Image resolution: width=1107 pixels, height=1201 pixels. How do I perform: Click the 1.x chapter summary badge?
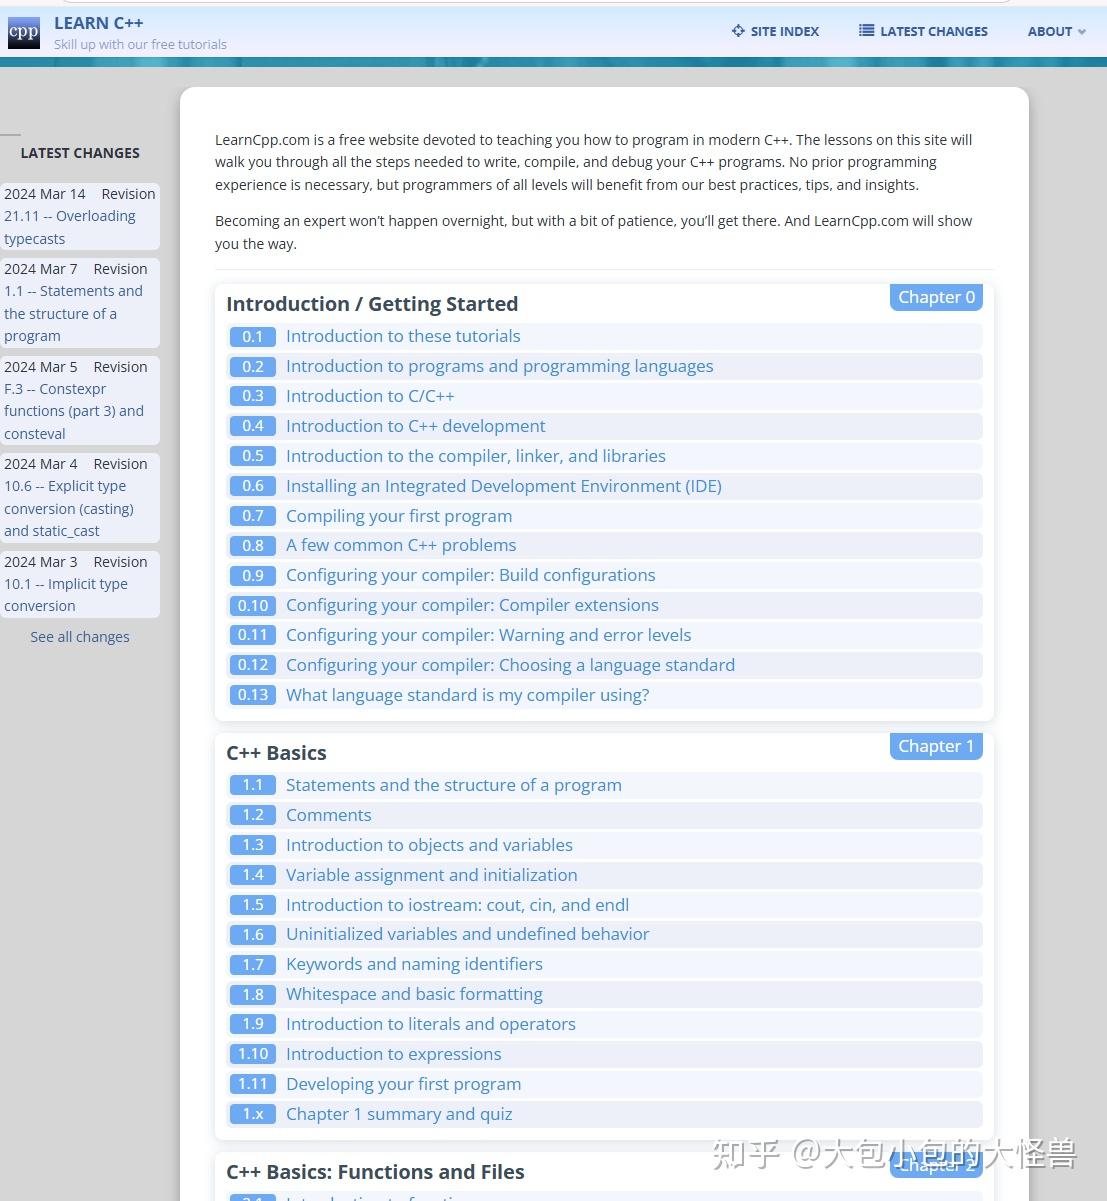pyautogui.click(x=253, y=1114)
